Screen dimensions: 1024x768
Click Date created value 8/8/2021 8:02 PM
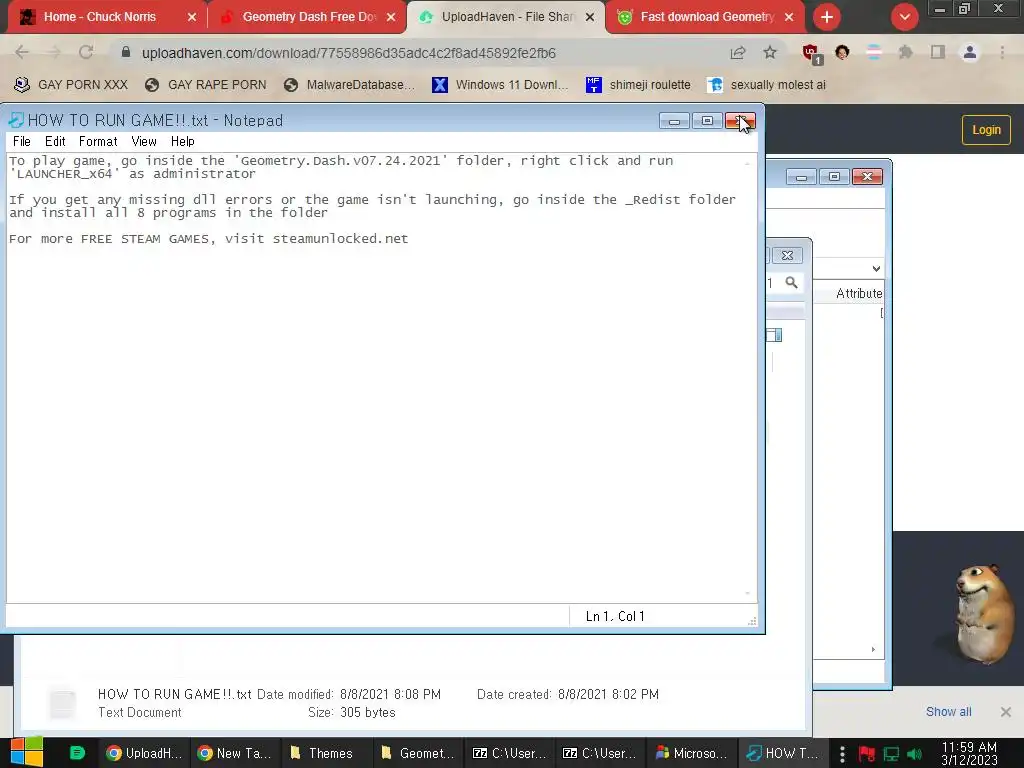(608, 695)
